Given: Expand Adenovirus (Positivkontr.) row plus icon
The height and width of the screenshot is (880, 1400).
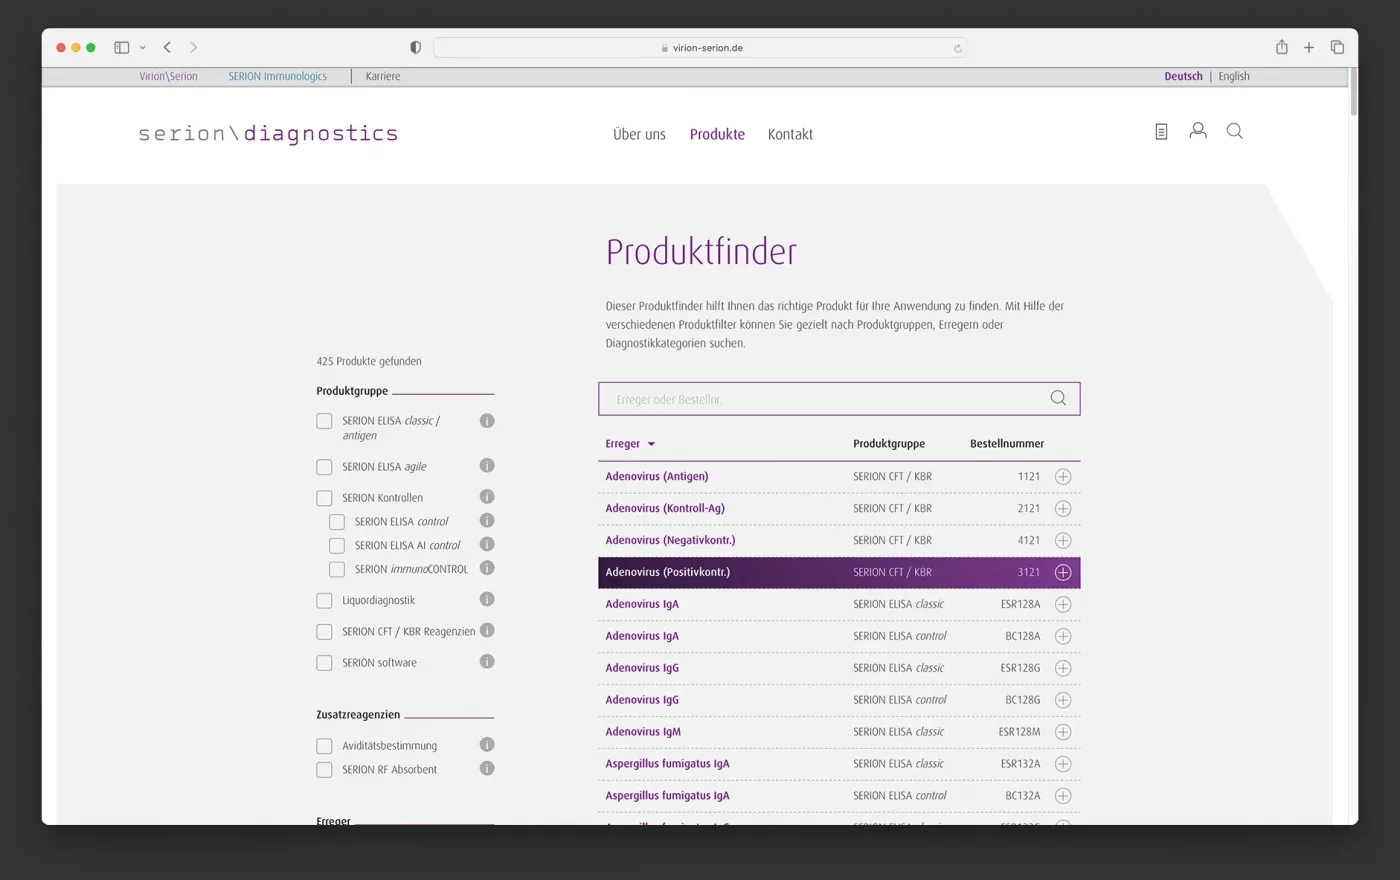Looking at the screenshot, I should [1063, 573].
